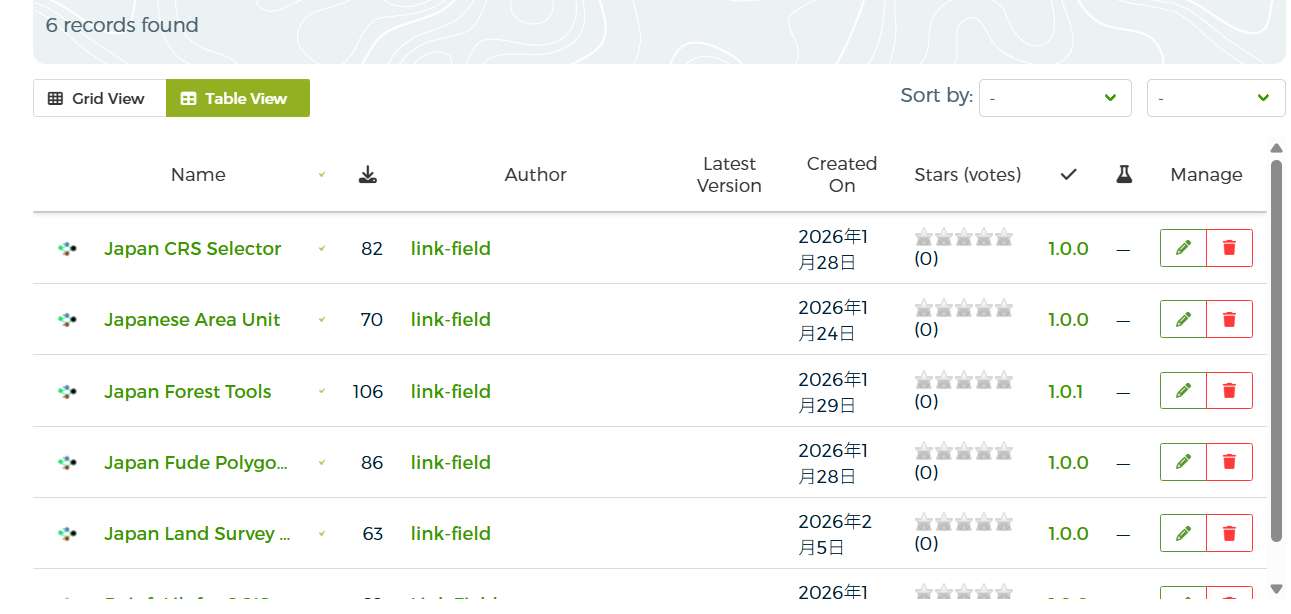Sort by the Author column header

pyautogui.click(x=535, y=175)
